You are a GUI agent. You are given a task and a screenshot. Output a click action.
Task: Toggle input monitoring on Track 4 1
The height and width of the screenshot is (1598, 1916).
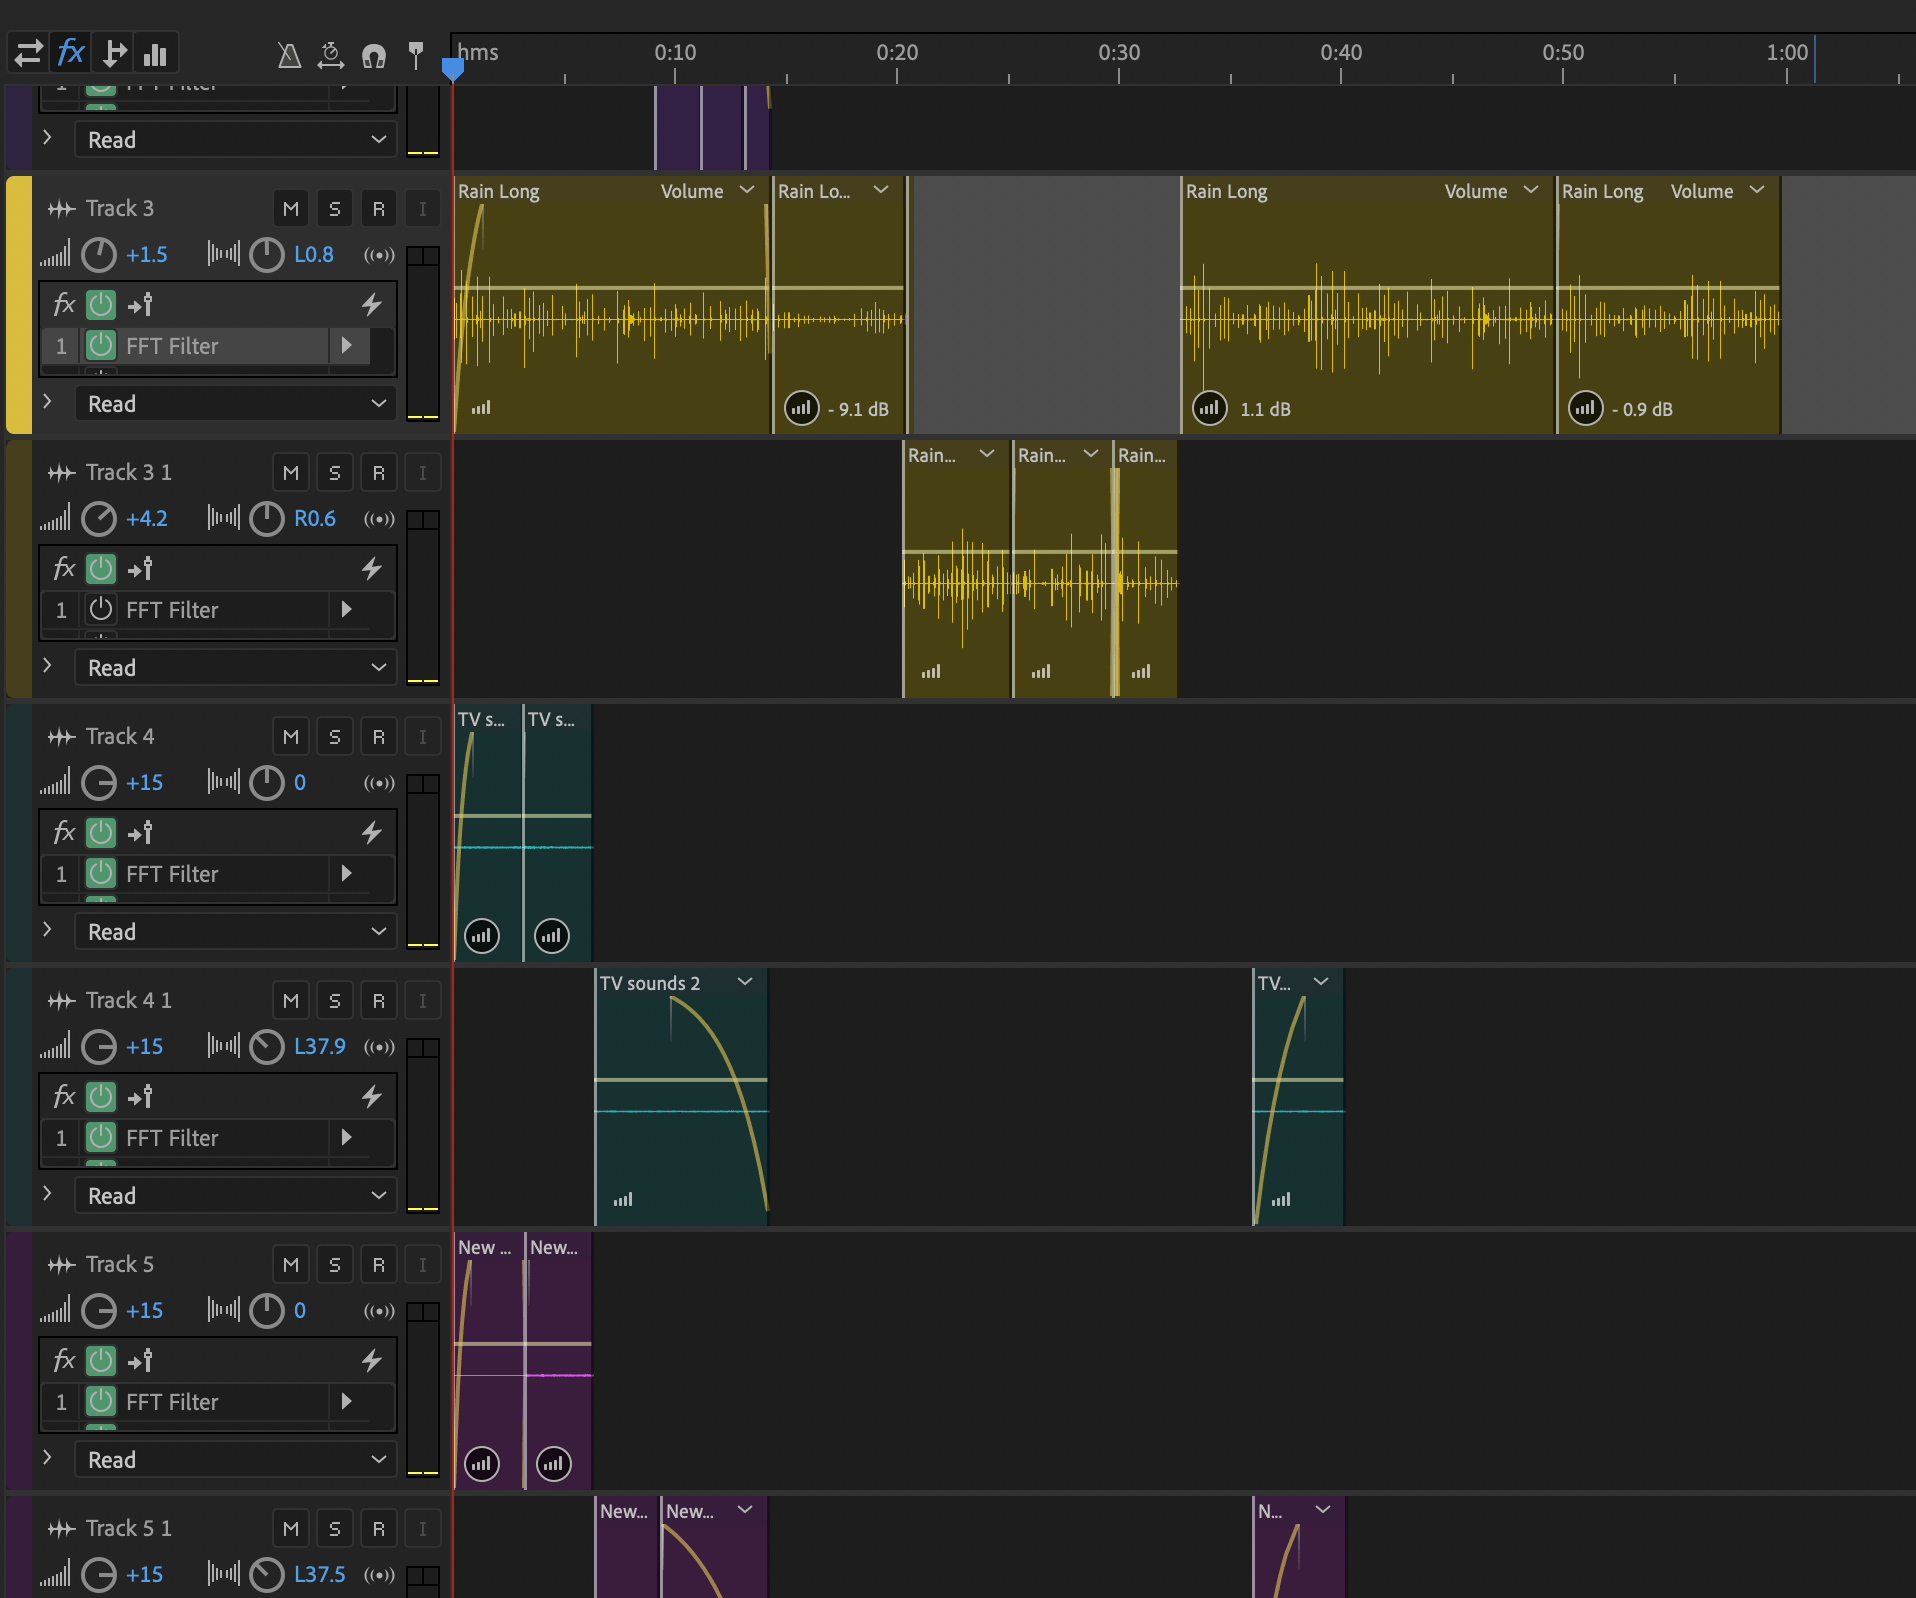(x=423, y=1001)
